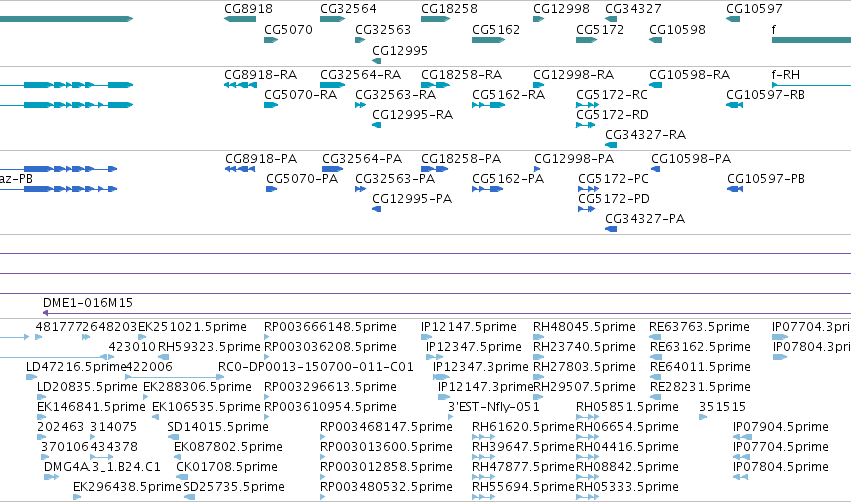Select transcript CG32564-RA
Screen dimensions: 851x502
[360, 74]
